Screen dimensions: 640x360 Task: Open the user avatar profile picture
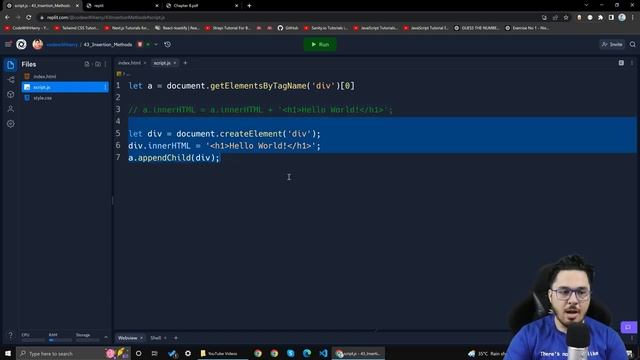tap(38, 44)
